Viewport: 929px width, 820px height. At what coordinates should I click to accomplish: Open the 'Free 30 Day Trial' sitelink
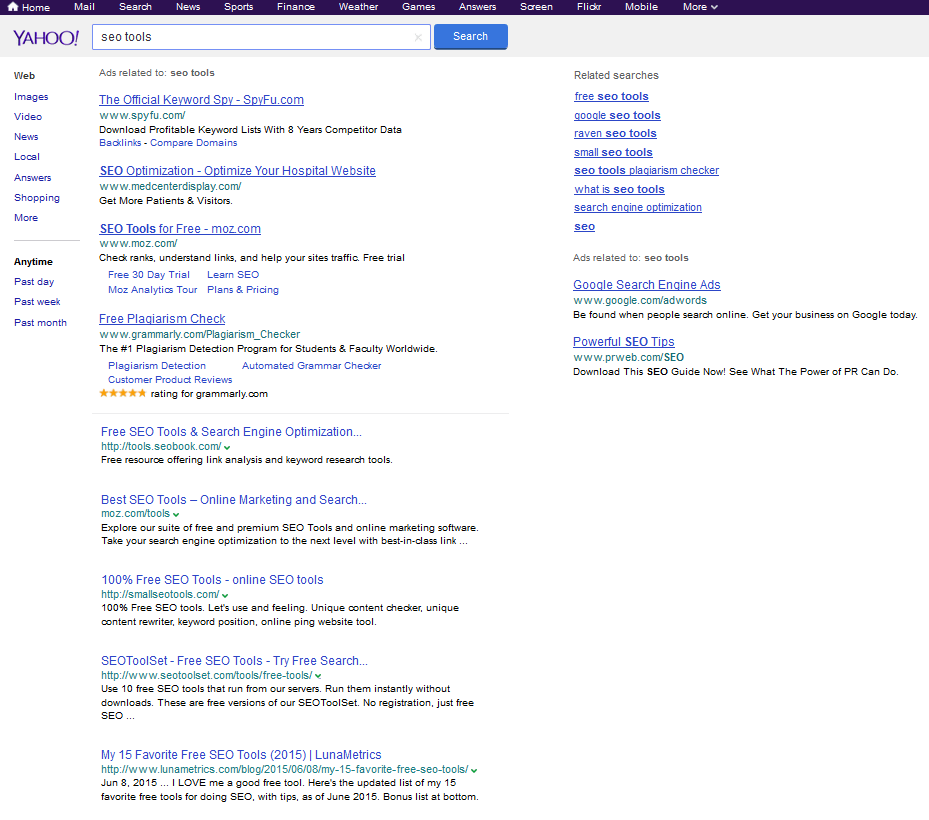[149, 275]
